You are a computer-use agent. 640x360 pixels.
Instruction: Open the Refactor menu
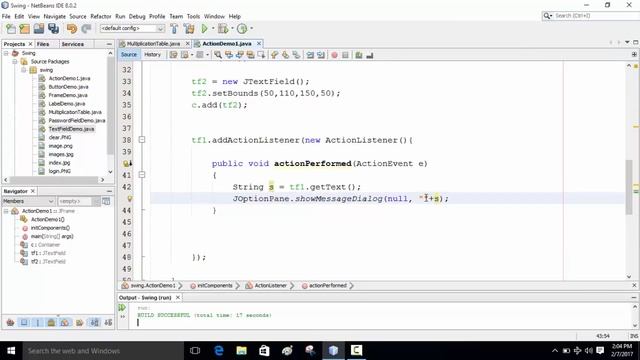pos(101,16)
